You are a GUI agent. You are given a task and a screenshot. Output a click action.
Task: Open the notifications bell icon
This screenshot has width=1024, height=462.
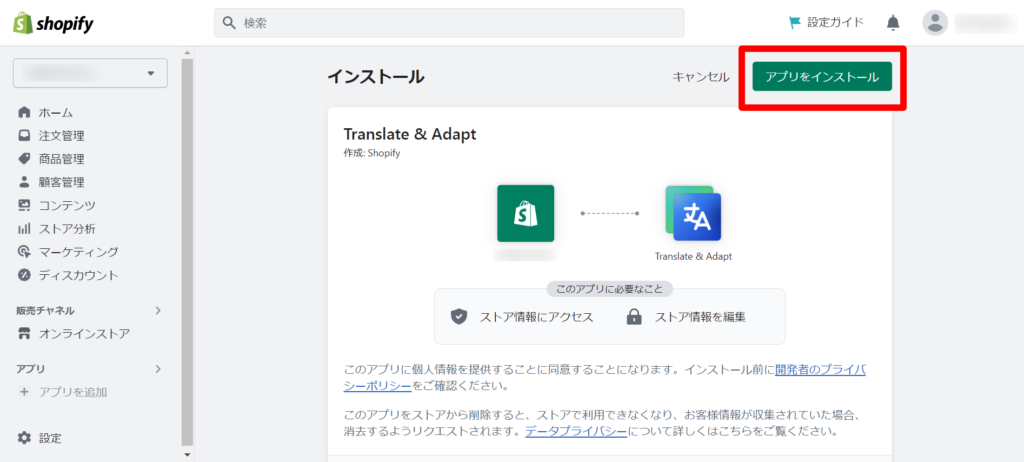[x=893, y=24]
